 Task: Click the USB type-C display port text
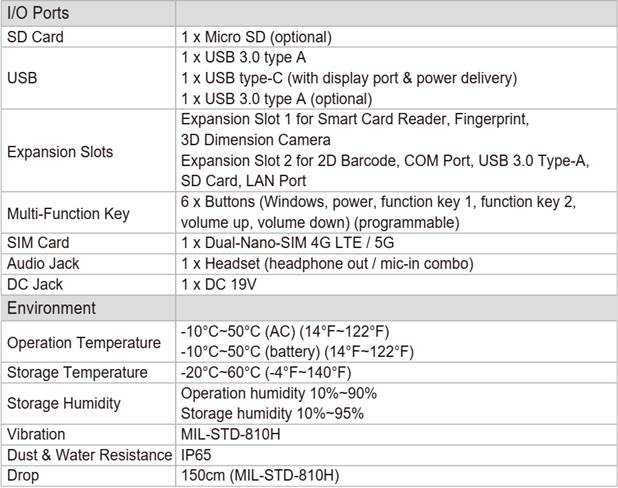349,78
